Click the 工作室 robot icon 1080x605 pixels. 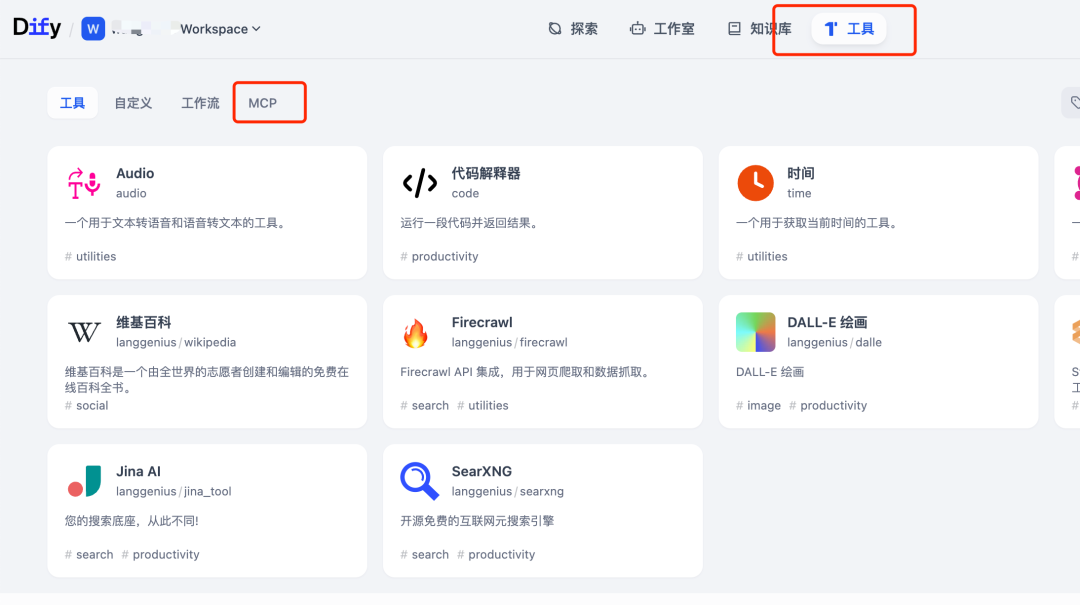[637, 29]
